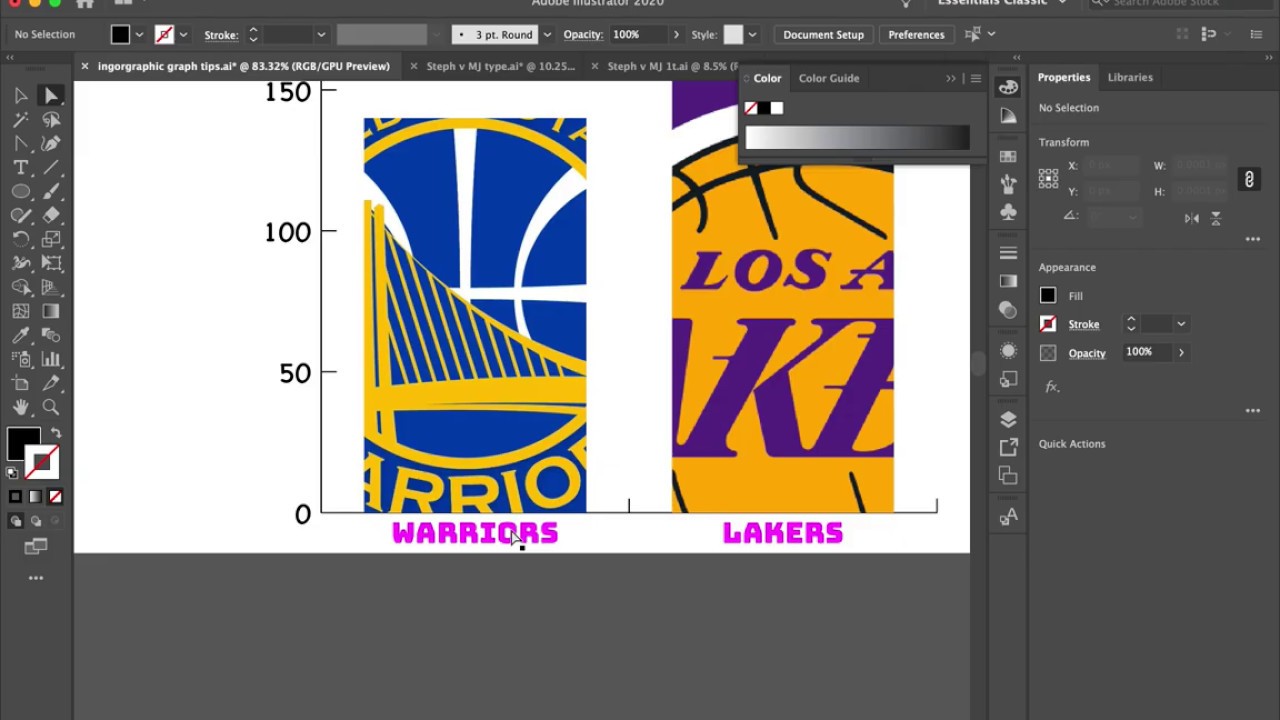1280x720 pixels.
Task: Swap fill and stroke colors arrow
Action: point(56,434)
